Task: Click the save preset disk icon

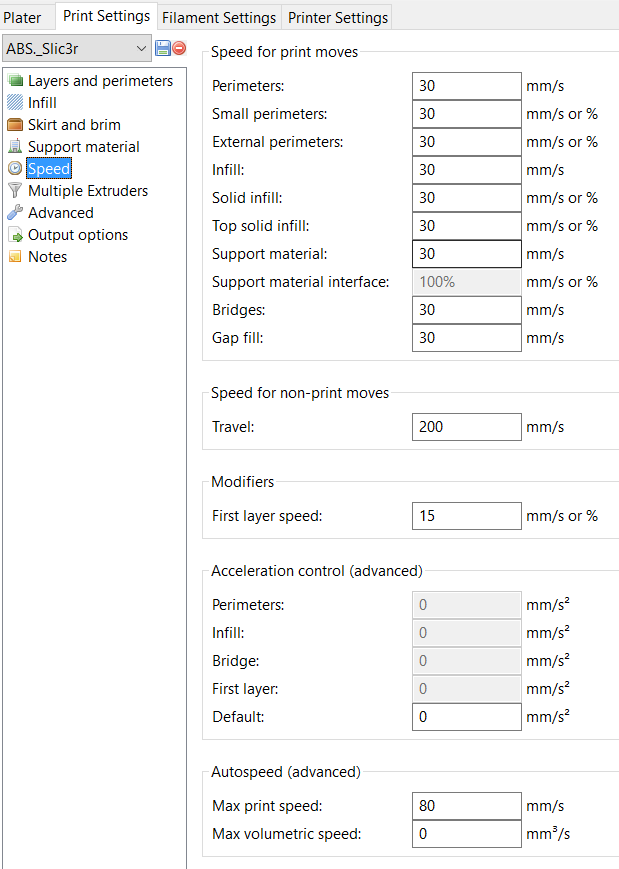Action: tap(163, 48)
